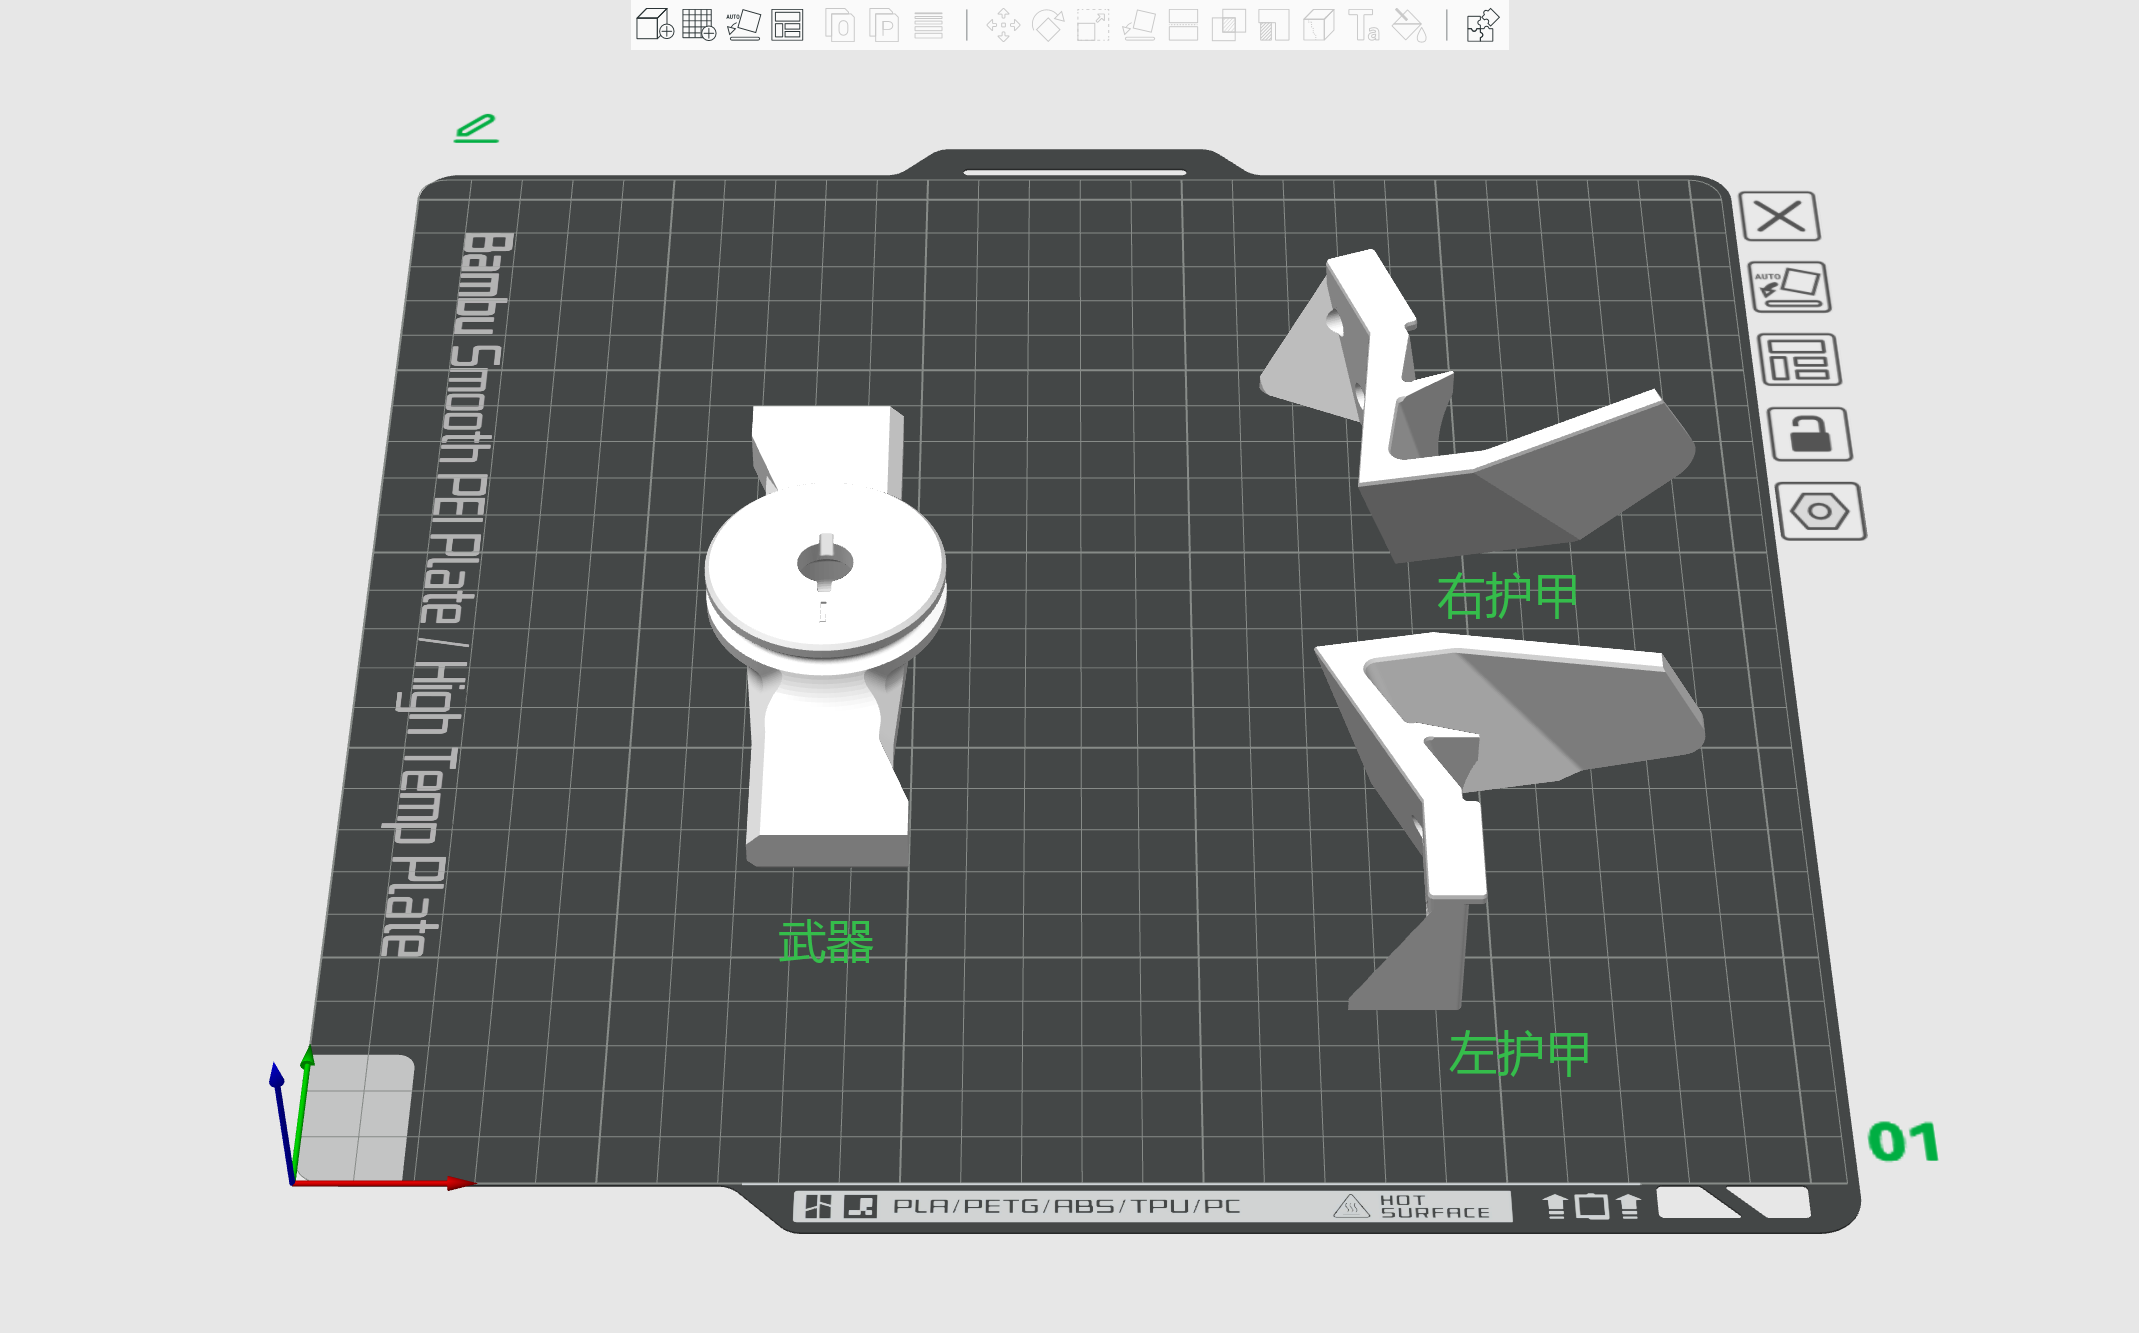Select the Rotate tool icon
The height and width of the screenshot is (1333, 2139).
(x=1048, y=25)
